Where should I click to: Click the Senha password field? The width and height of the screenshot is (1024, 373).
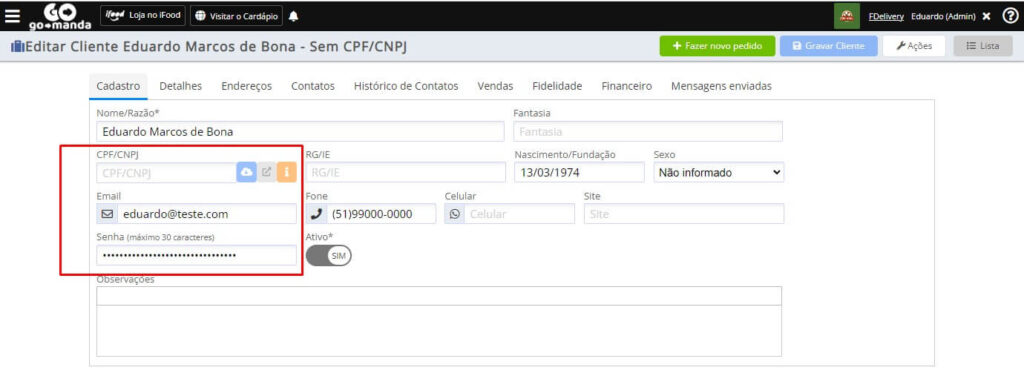point(196,255)
